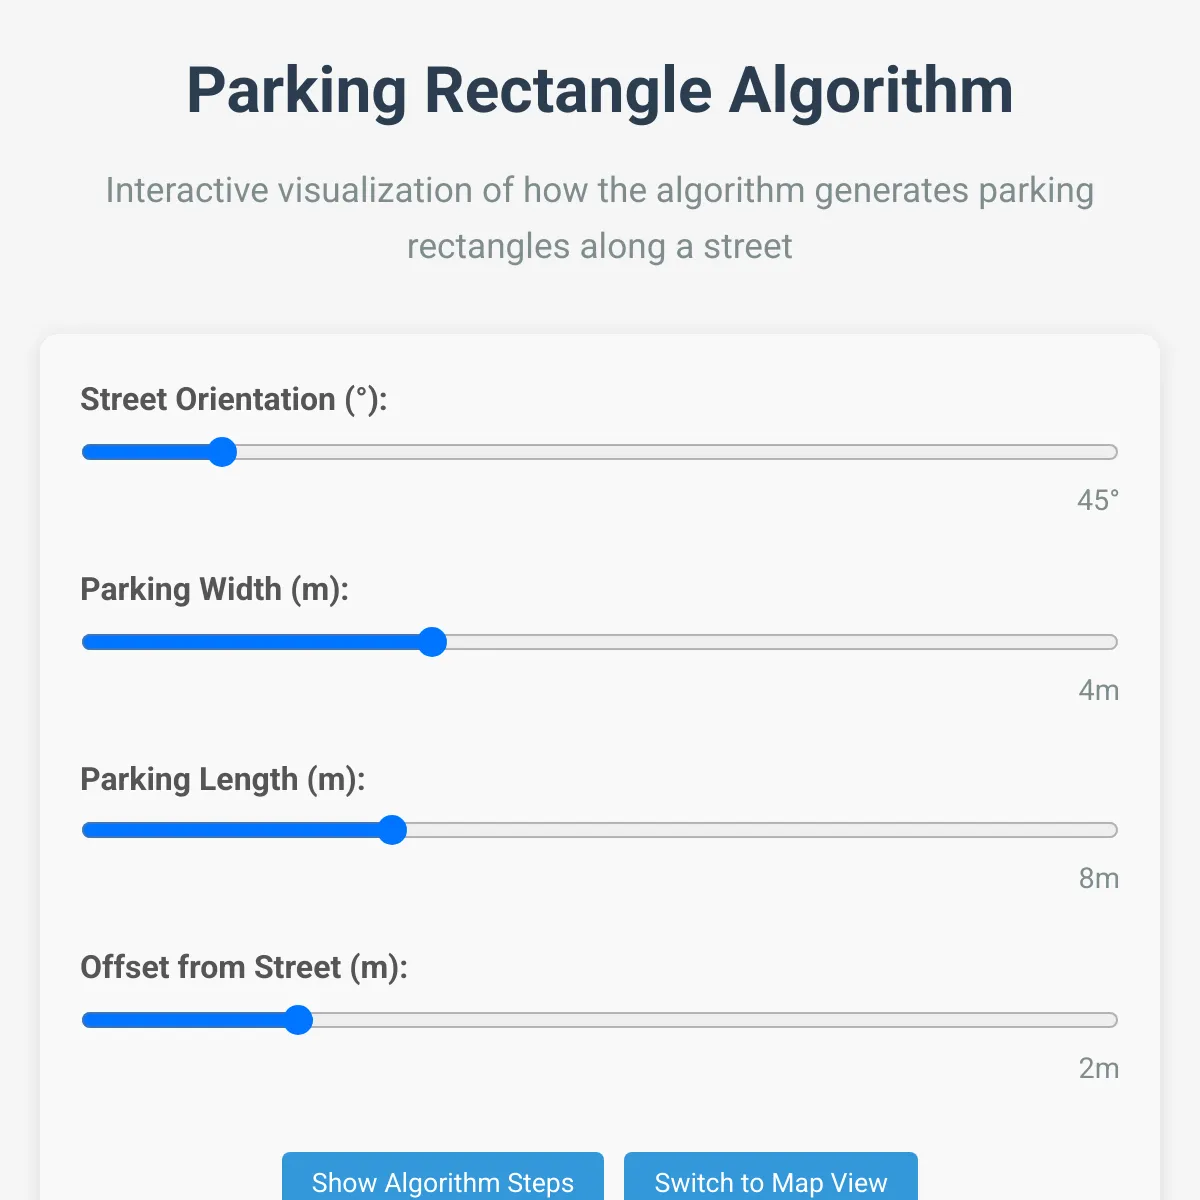Click the 4m value readout
1200x1200 pixels.
click(1101, 690)
